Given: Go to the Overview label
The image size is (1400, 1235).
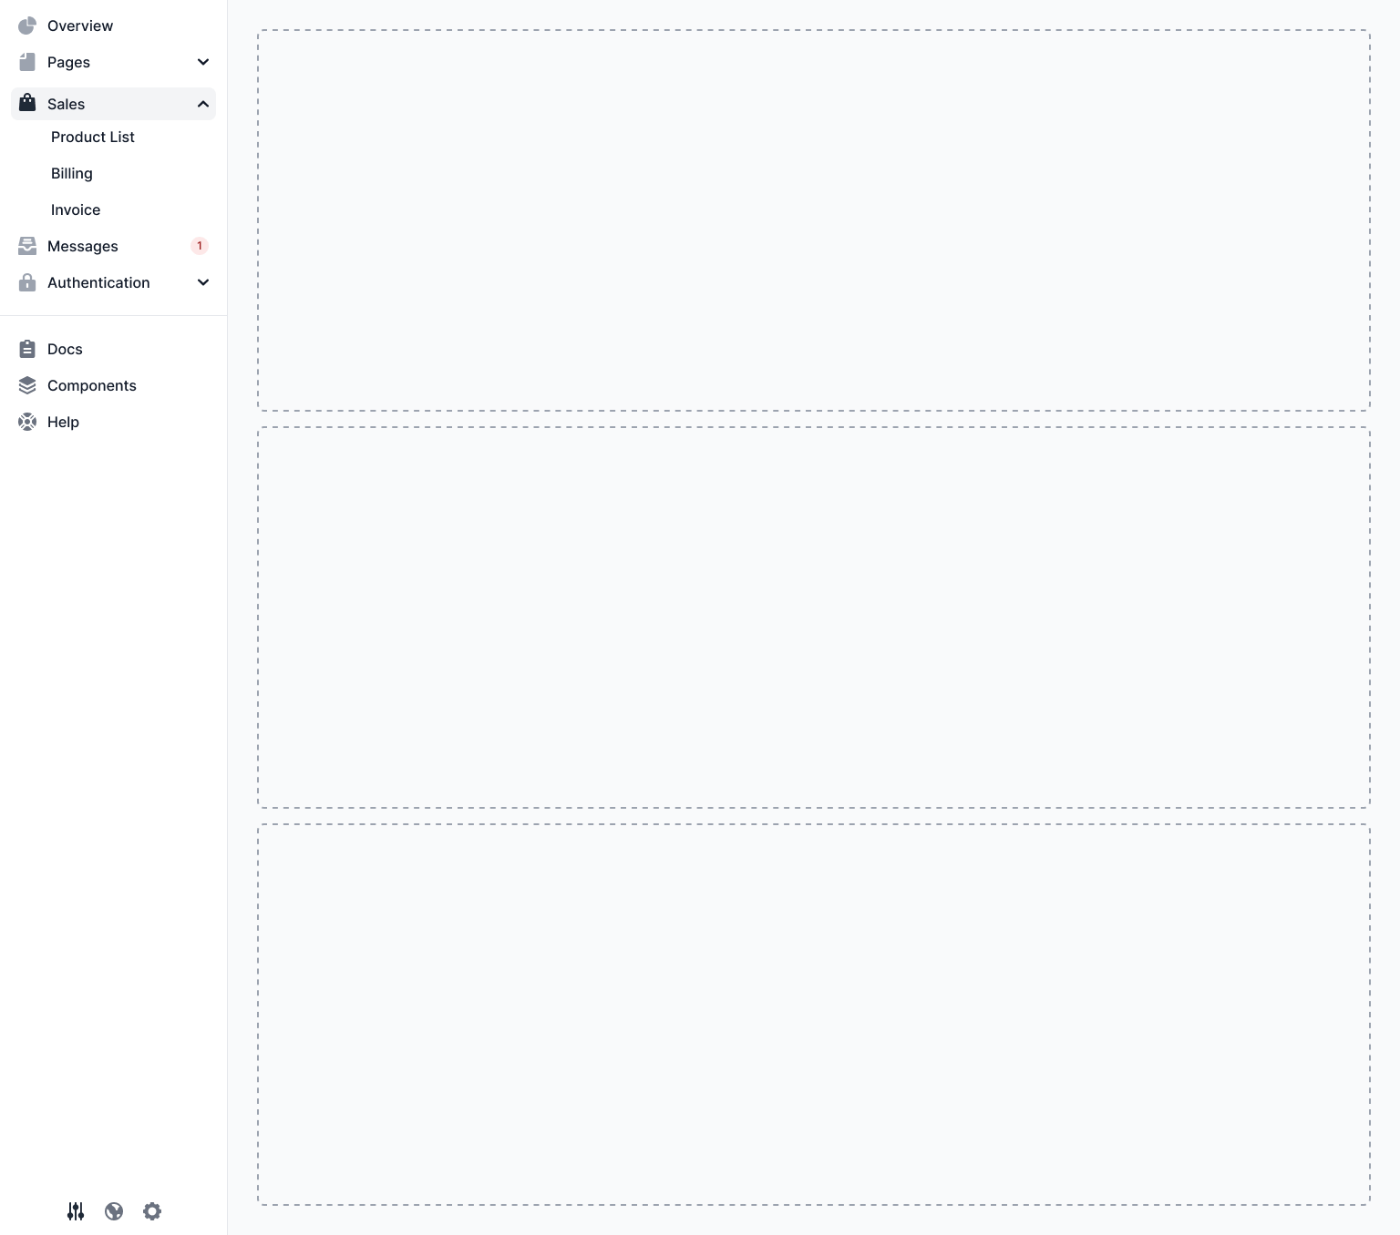Looking at the screenshot, I should click(80, 26).
